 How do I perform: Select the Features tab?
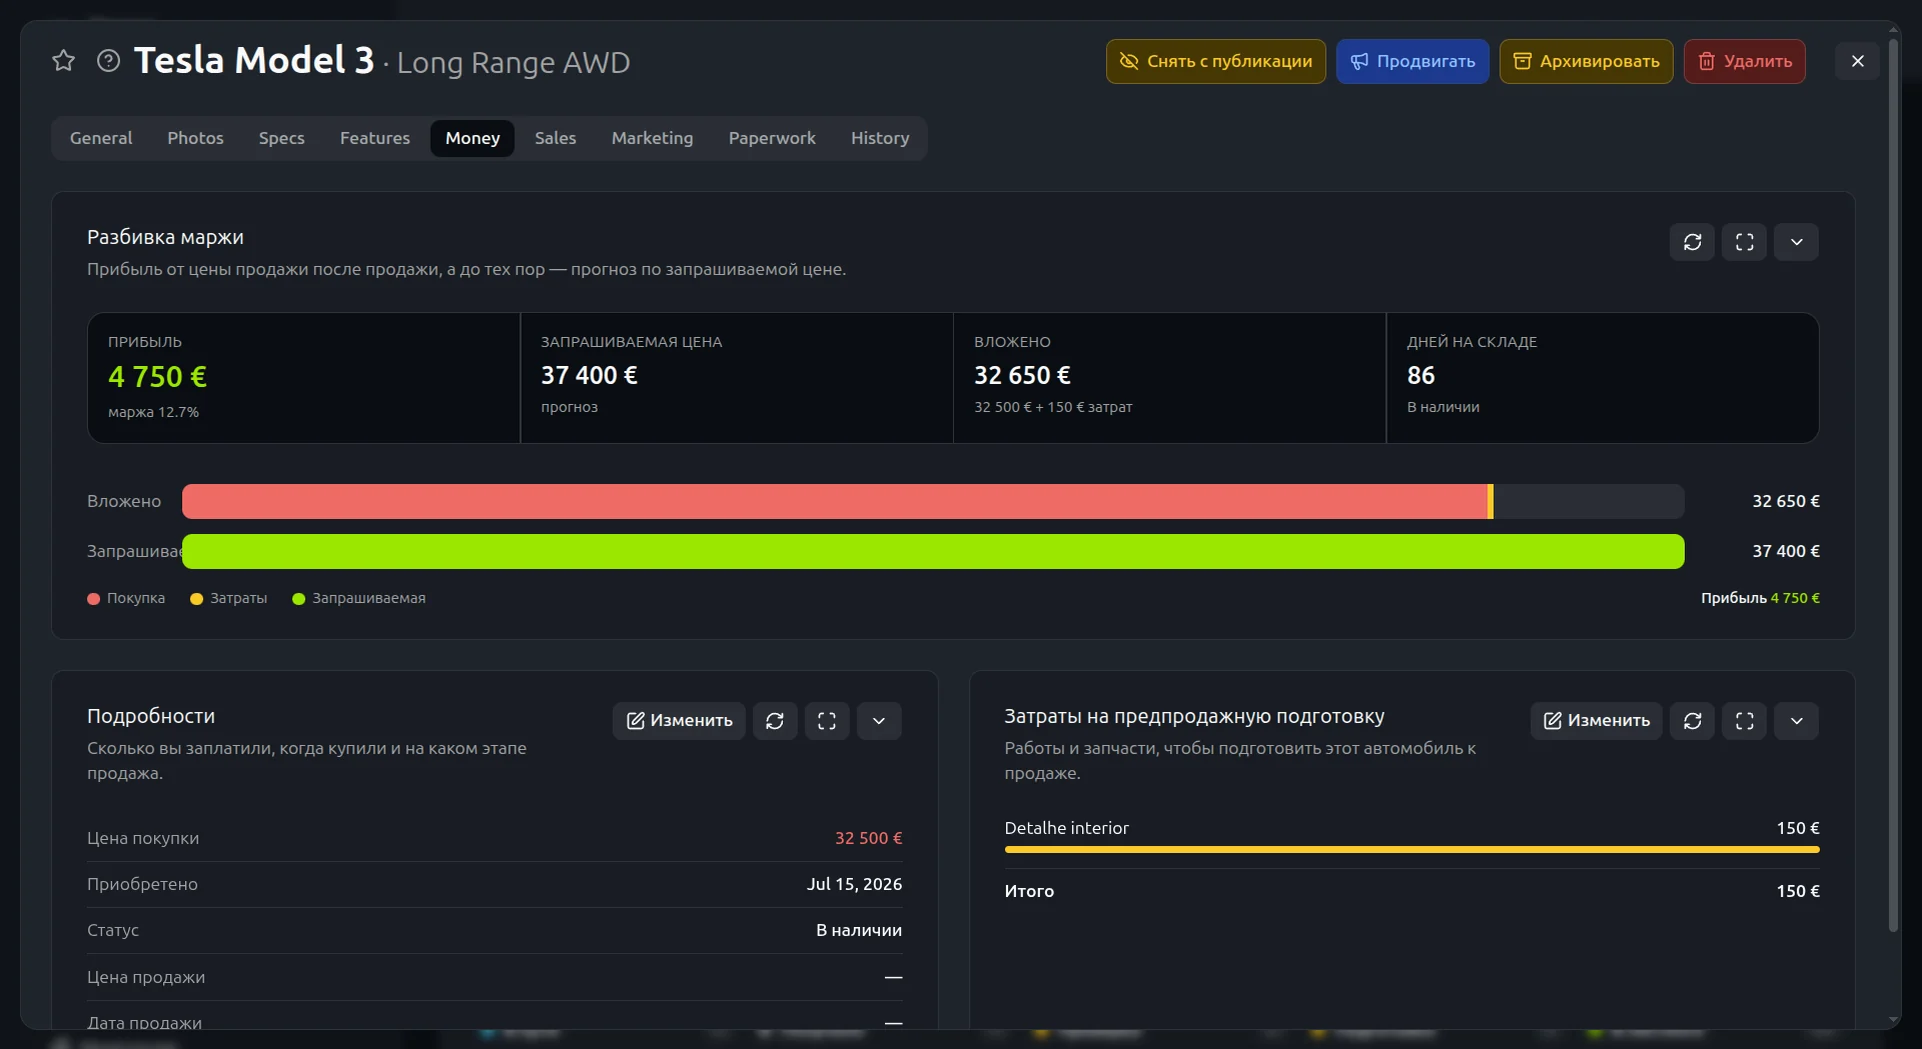375,138
